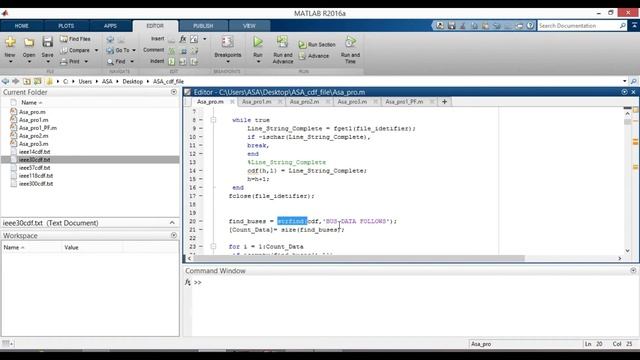
Task: Click the search magnifier icon in documentation box
Action: (622, 26)
